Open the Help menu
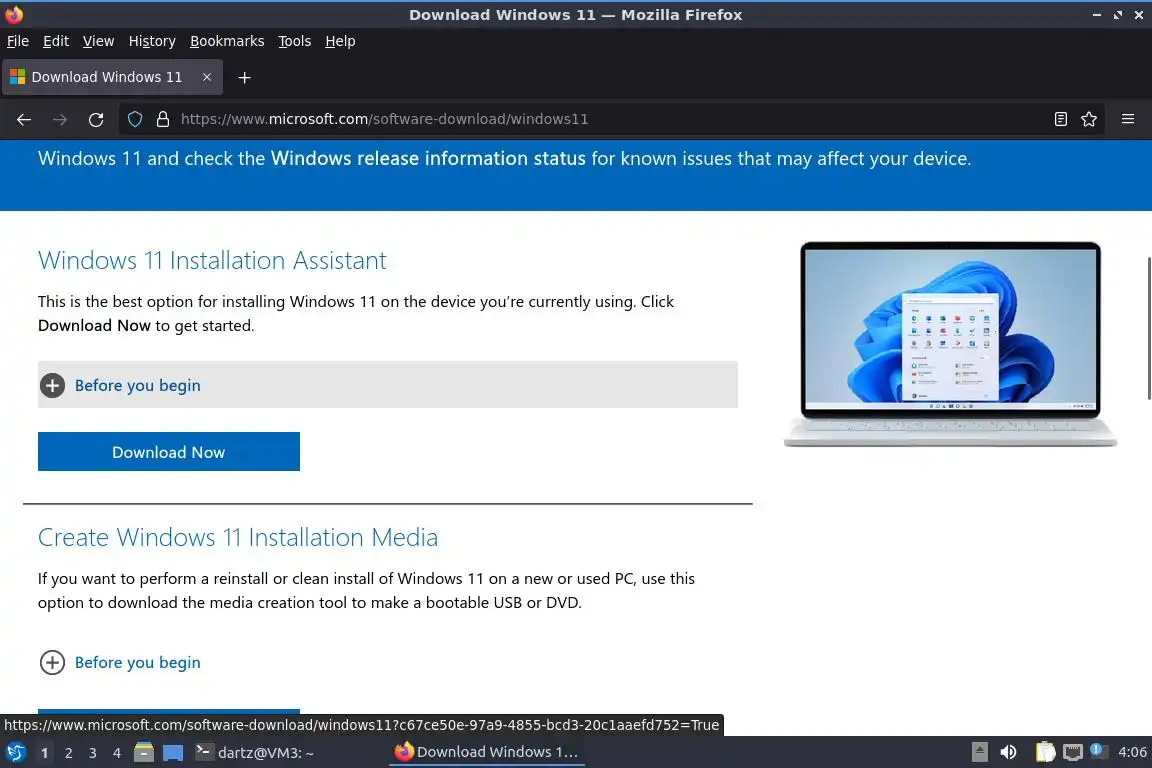This screenshot has width=1152, height=768. 340,41
